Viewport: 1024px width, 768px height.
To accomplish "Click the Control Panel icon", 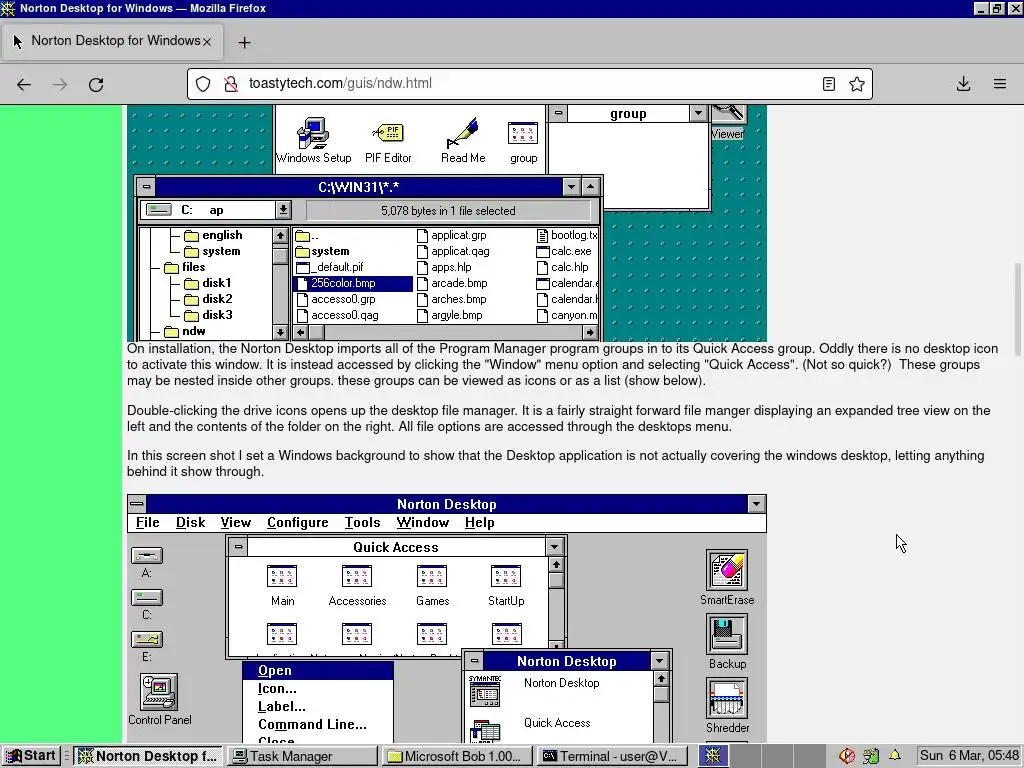I will (159, 692).
